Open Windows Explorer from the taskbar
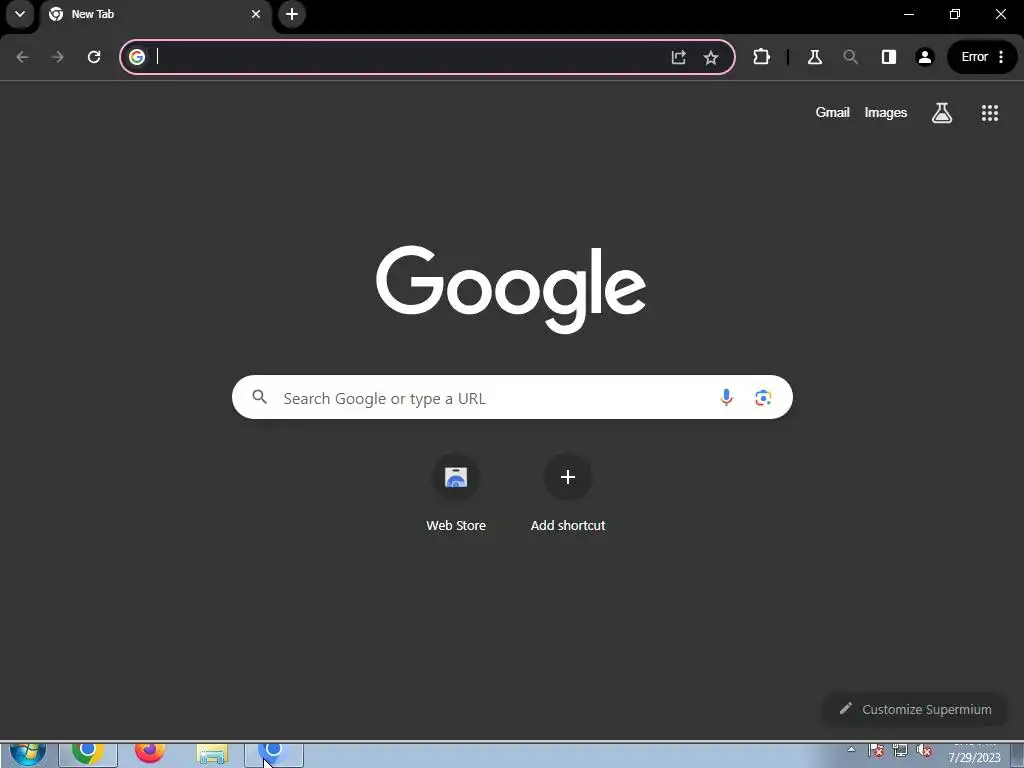Image resolution: width=1024 pixels, height=768 pixels. (212, 755)
